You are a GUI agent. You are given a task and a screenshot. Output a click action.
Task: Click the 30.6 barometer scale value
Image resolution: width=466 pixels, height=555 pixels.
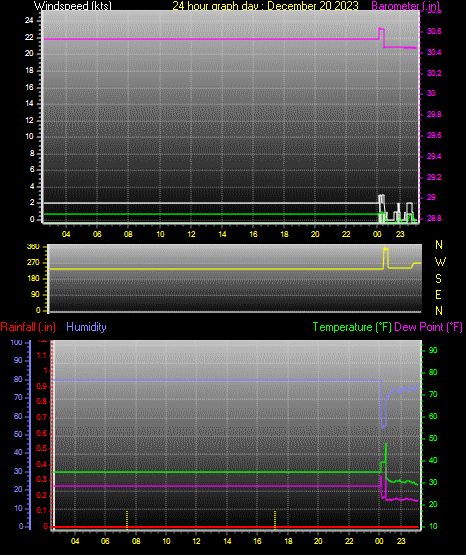click(434, 31)
